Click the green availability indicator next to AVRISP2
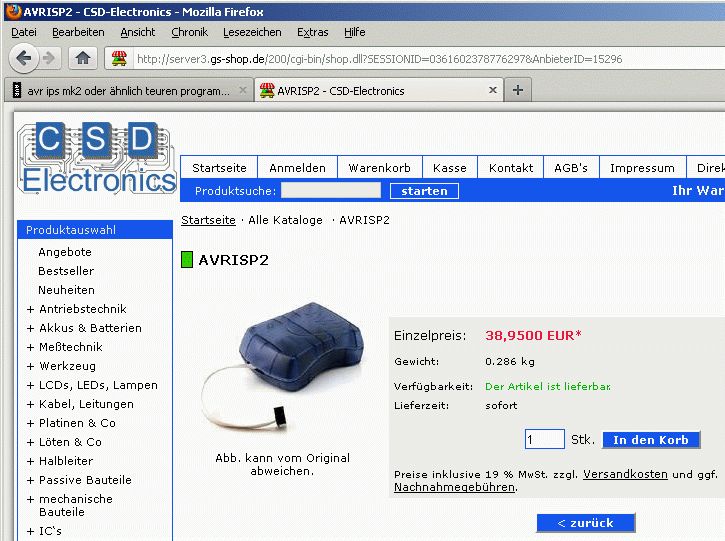The height and width of the screenshot is (541, 725). point(187,259)
